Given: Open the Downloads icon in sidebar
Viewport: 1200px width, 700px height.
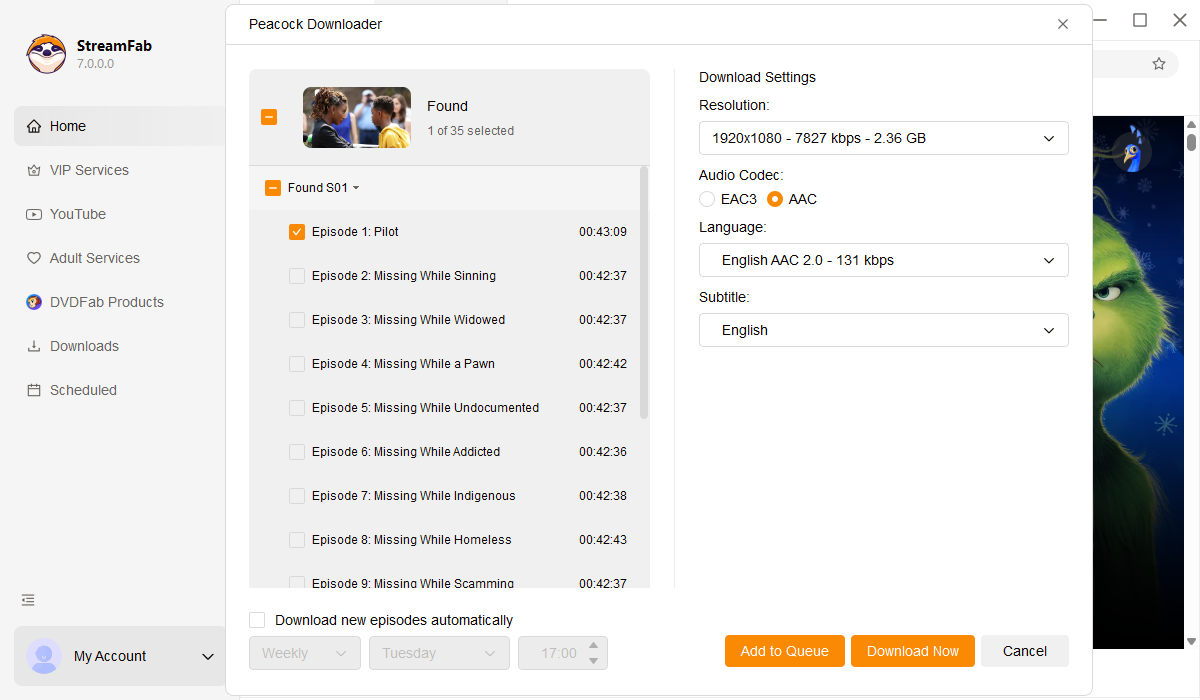Looking at the screenshot, I should 34,347.
